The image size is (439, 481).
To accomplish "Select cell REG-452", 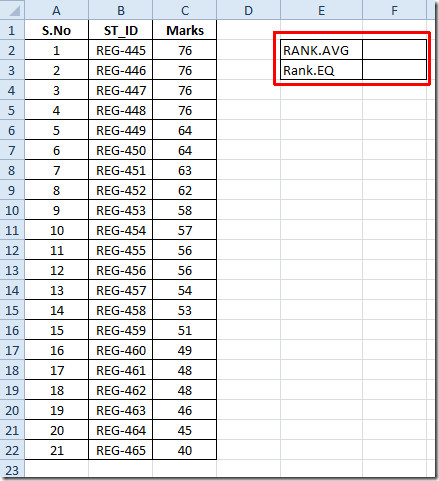I will [120, 190].
